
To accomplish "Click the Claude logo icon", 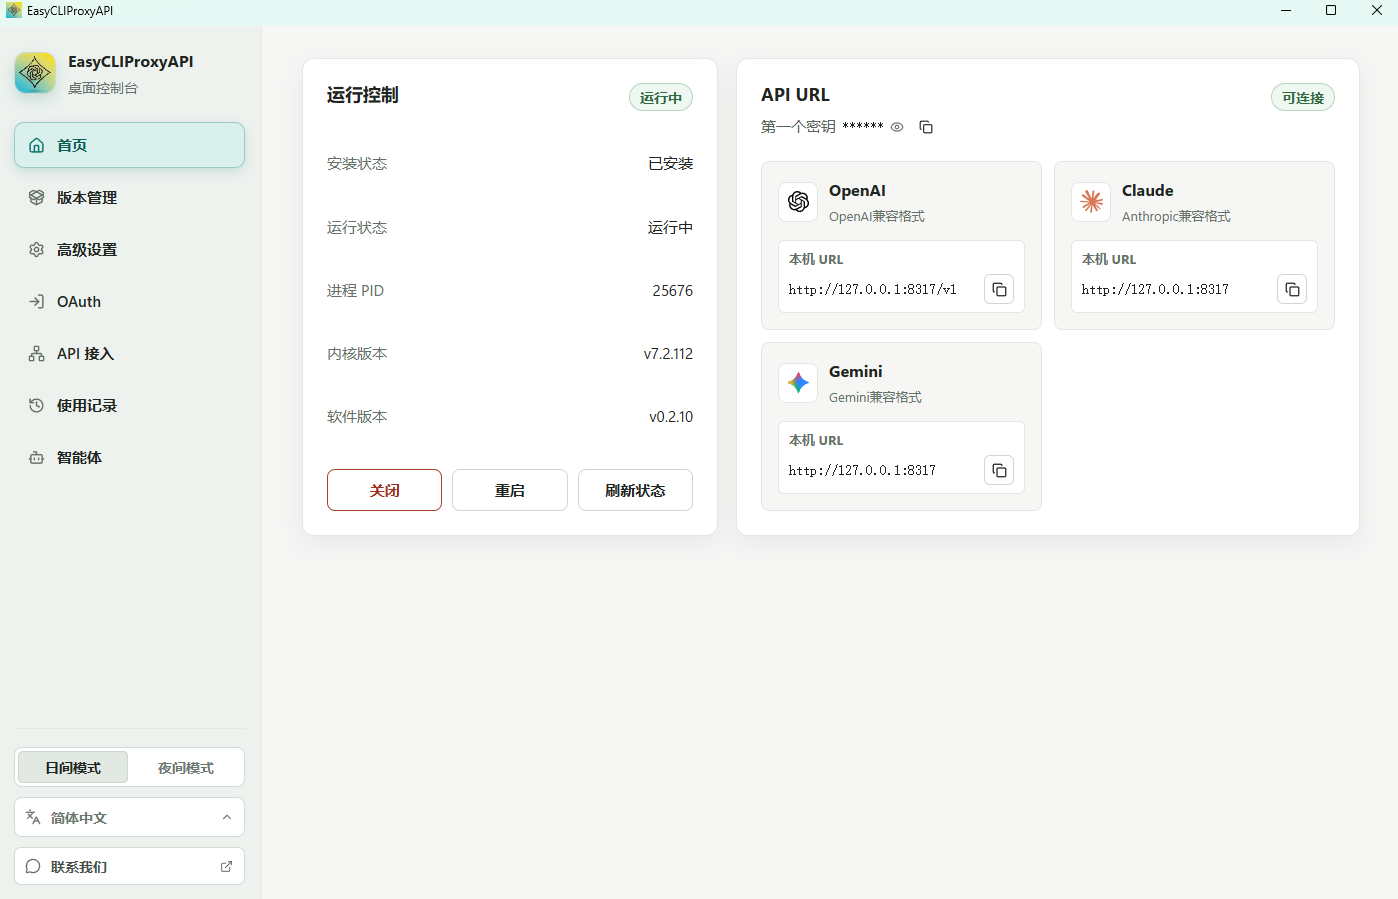I will [1091, 201].
